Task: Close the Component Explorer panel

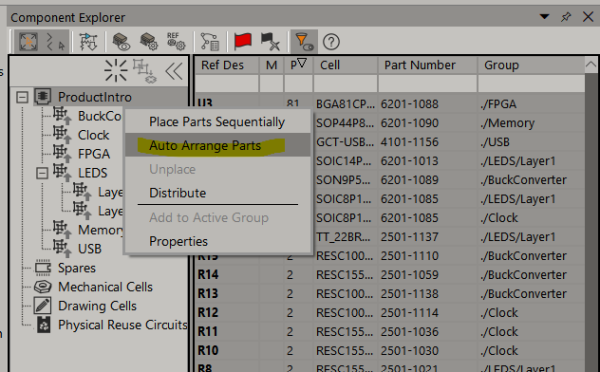Action: (588, 17)
